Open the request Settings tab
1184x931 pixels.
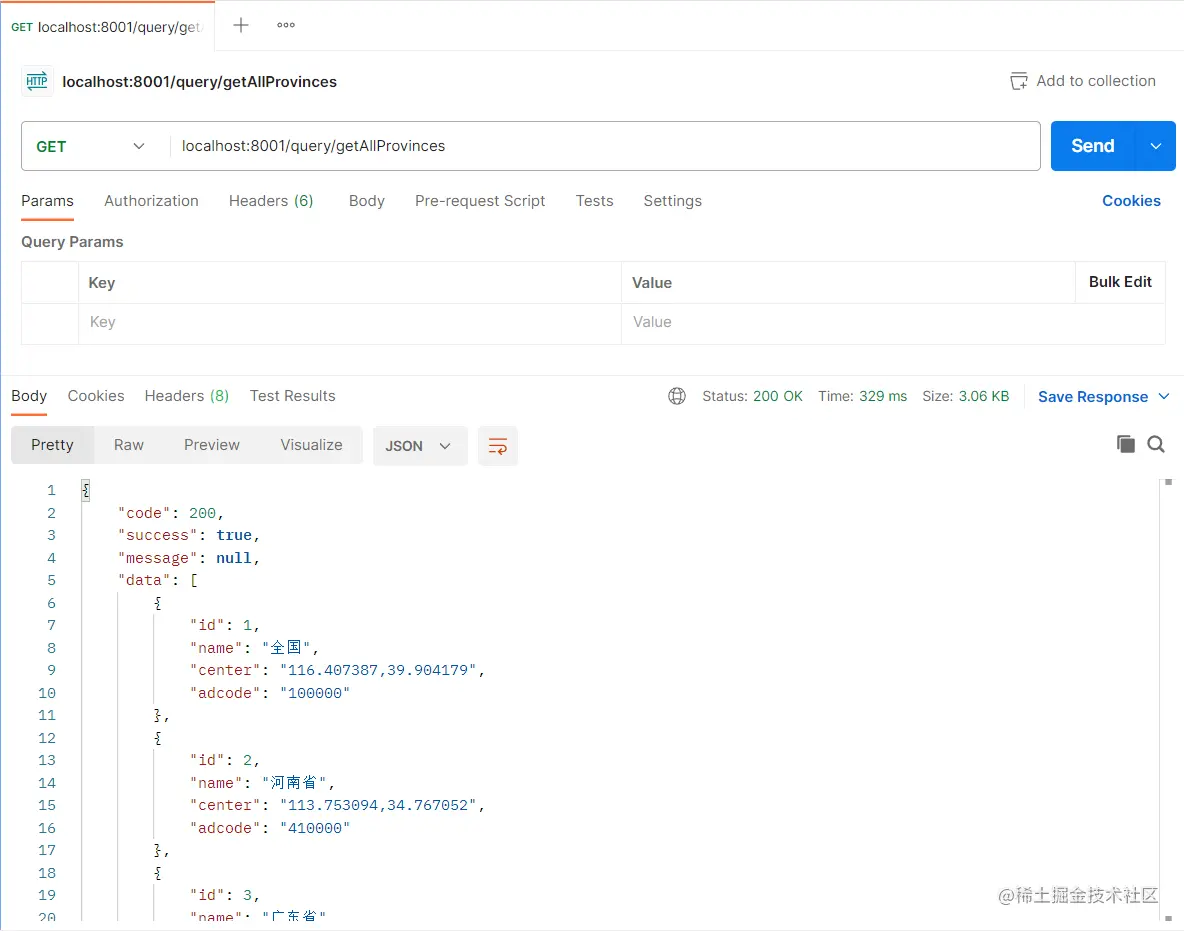point(672,201)
